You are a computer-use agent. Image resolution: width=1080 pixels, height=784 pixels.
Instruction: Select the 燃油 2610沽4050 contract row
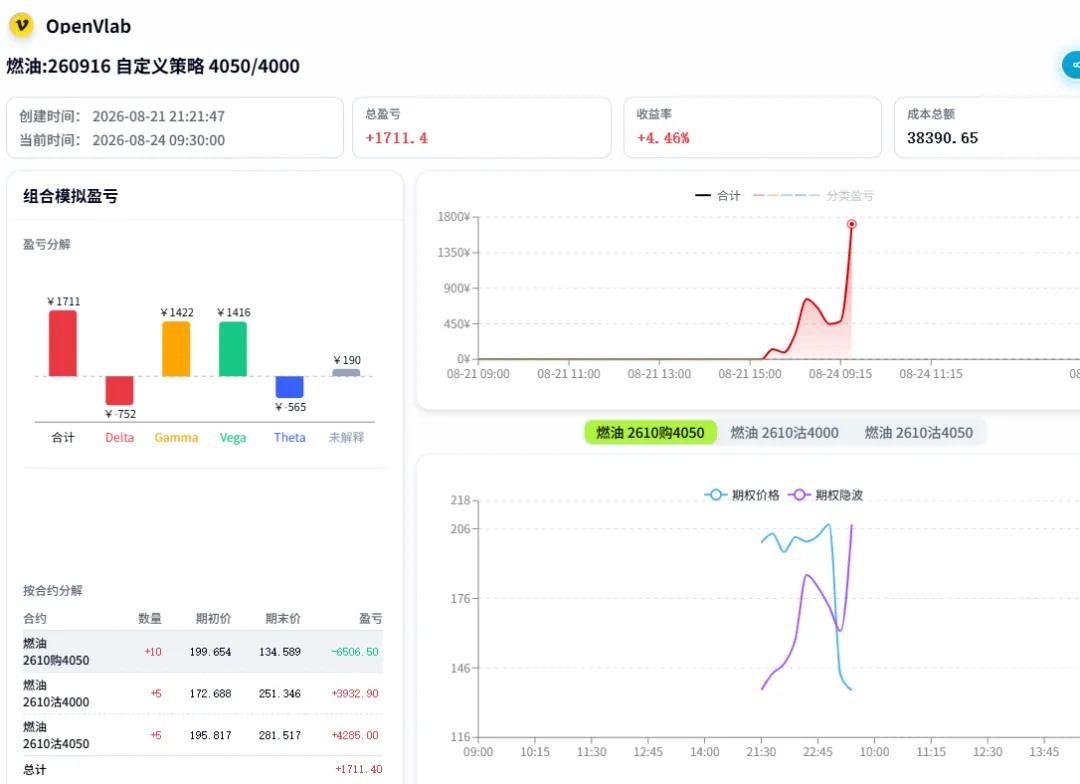pyautogui.click(x=202, y=735)
